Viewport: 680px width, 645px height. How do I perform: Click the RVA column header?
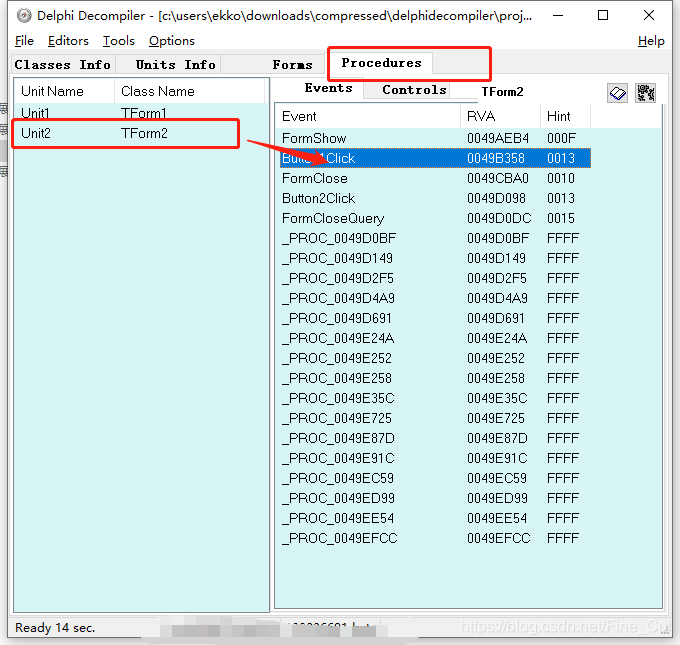(x=500, y=116)
